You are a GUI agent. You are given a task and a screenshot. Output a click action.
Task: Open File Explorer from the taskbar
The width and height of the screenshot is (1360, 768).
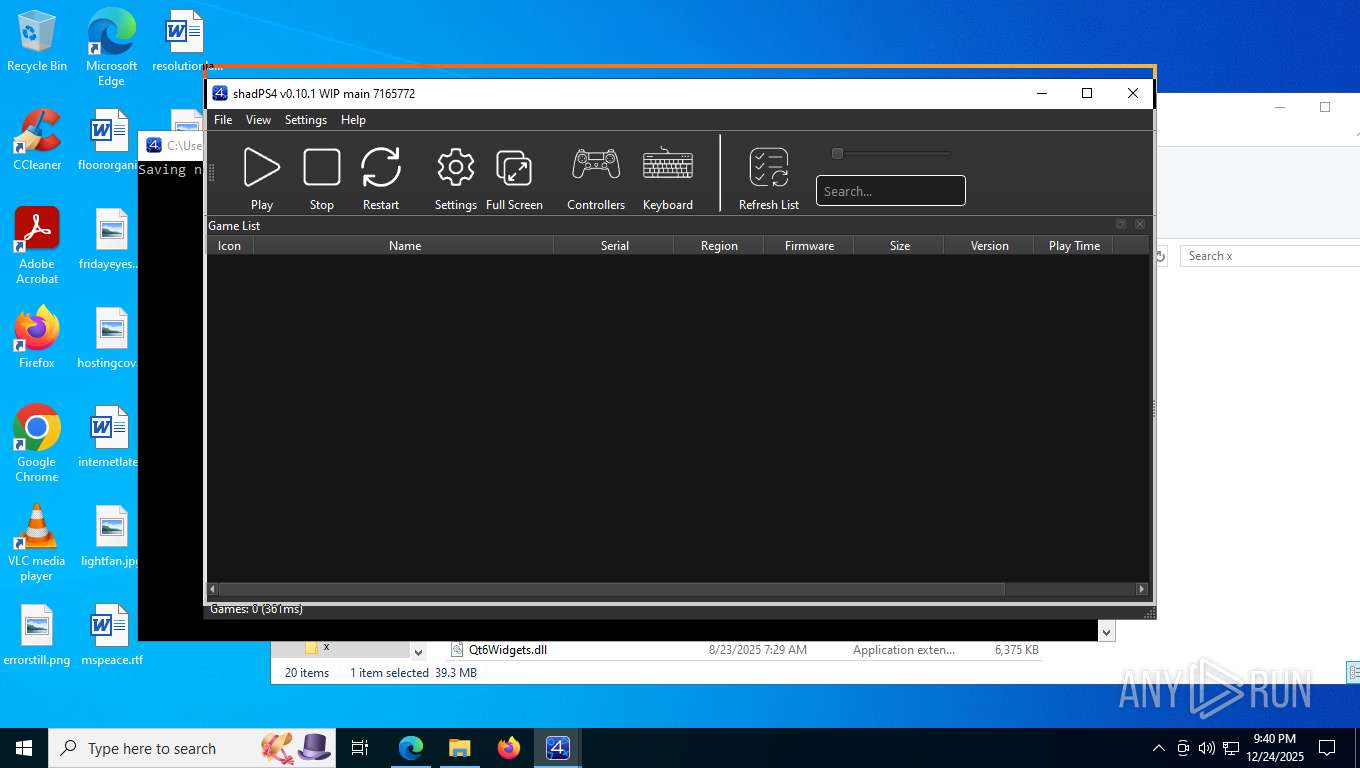point(460,748)
